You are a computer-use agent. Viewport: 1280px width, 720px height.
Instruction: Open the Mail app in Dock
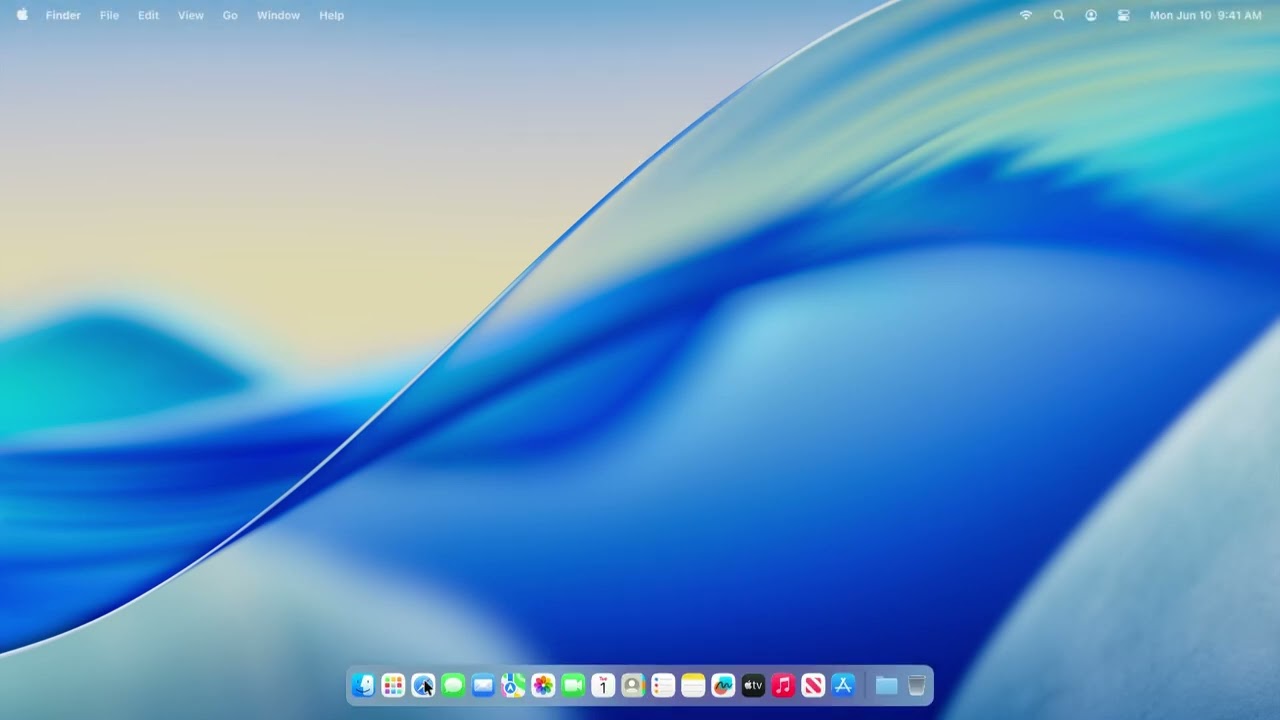pos(483,685)
